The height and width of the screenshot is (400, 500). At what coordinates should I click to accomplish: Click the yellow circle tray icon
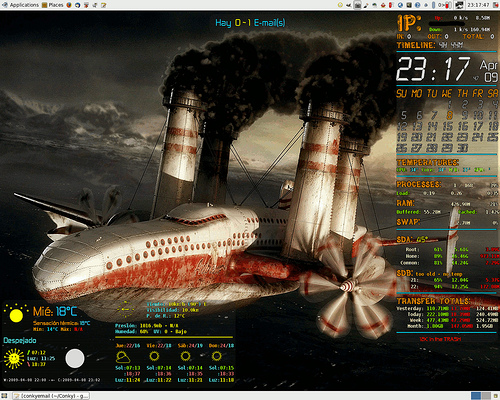pyautogui.click(x=340, y=5)
